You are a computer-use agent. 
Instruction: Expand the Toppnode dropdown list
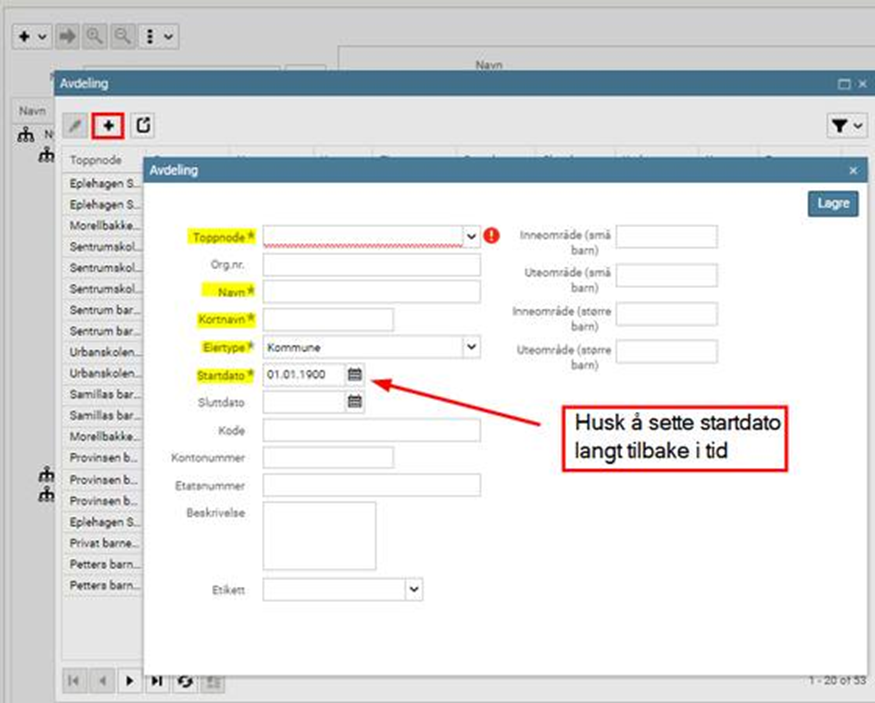tap(471, 236)
